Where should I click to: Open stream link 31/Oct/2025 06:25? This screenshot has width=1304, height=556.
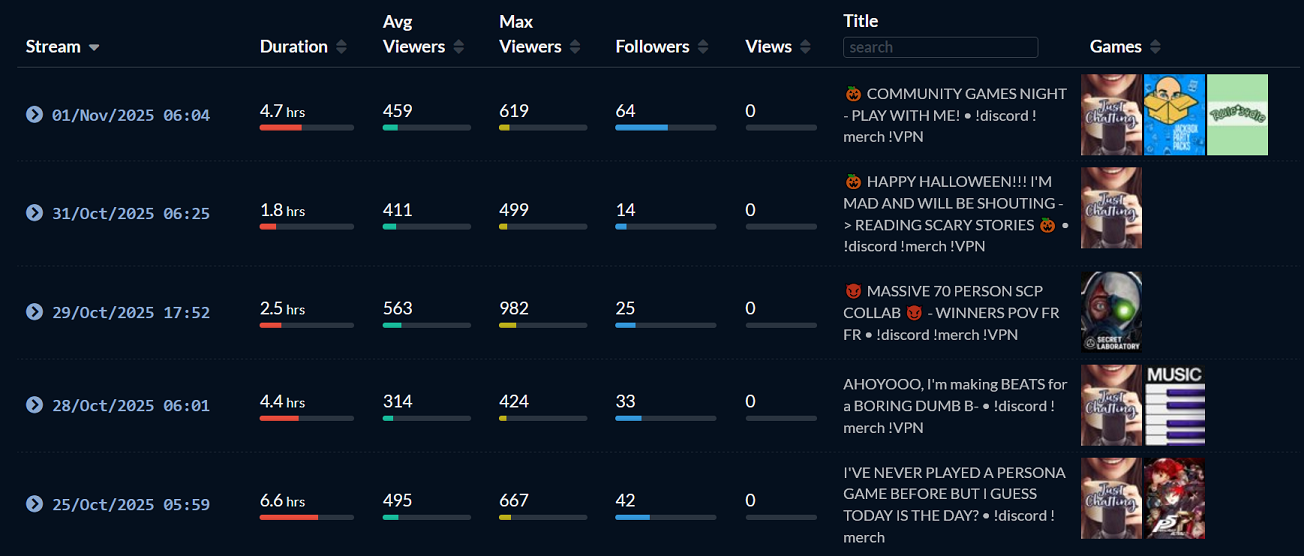[131, 213]
